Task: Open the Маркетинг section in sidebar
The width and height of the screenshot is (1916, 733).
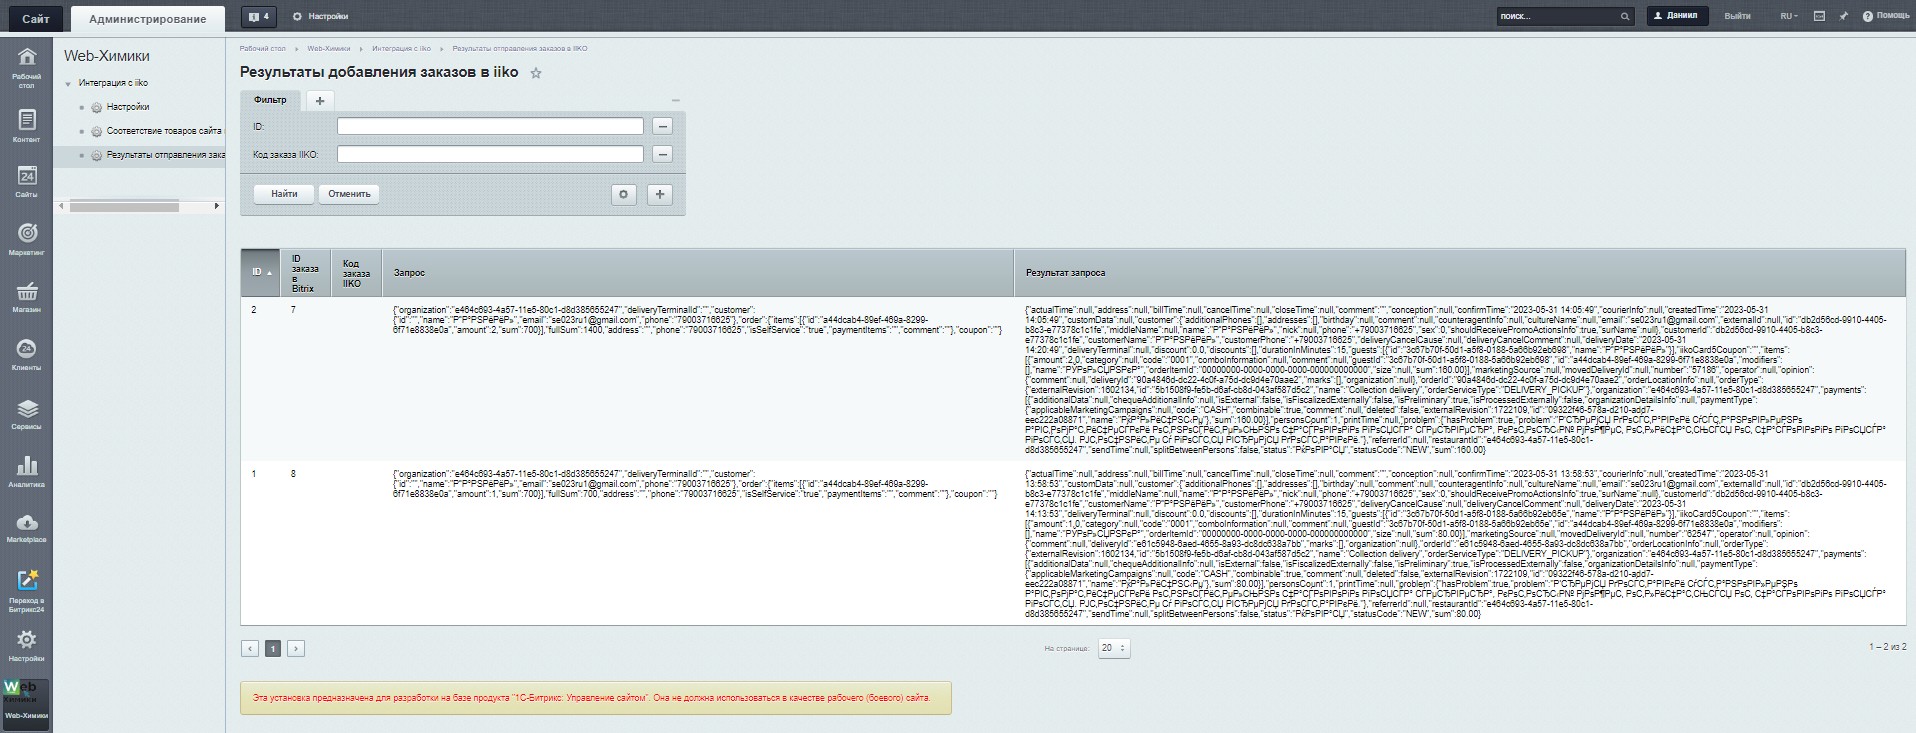Action: [x=27, y=239]
